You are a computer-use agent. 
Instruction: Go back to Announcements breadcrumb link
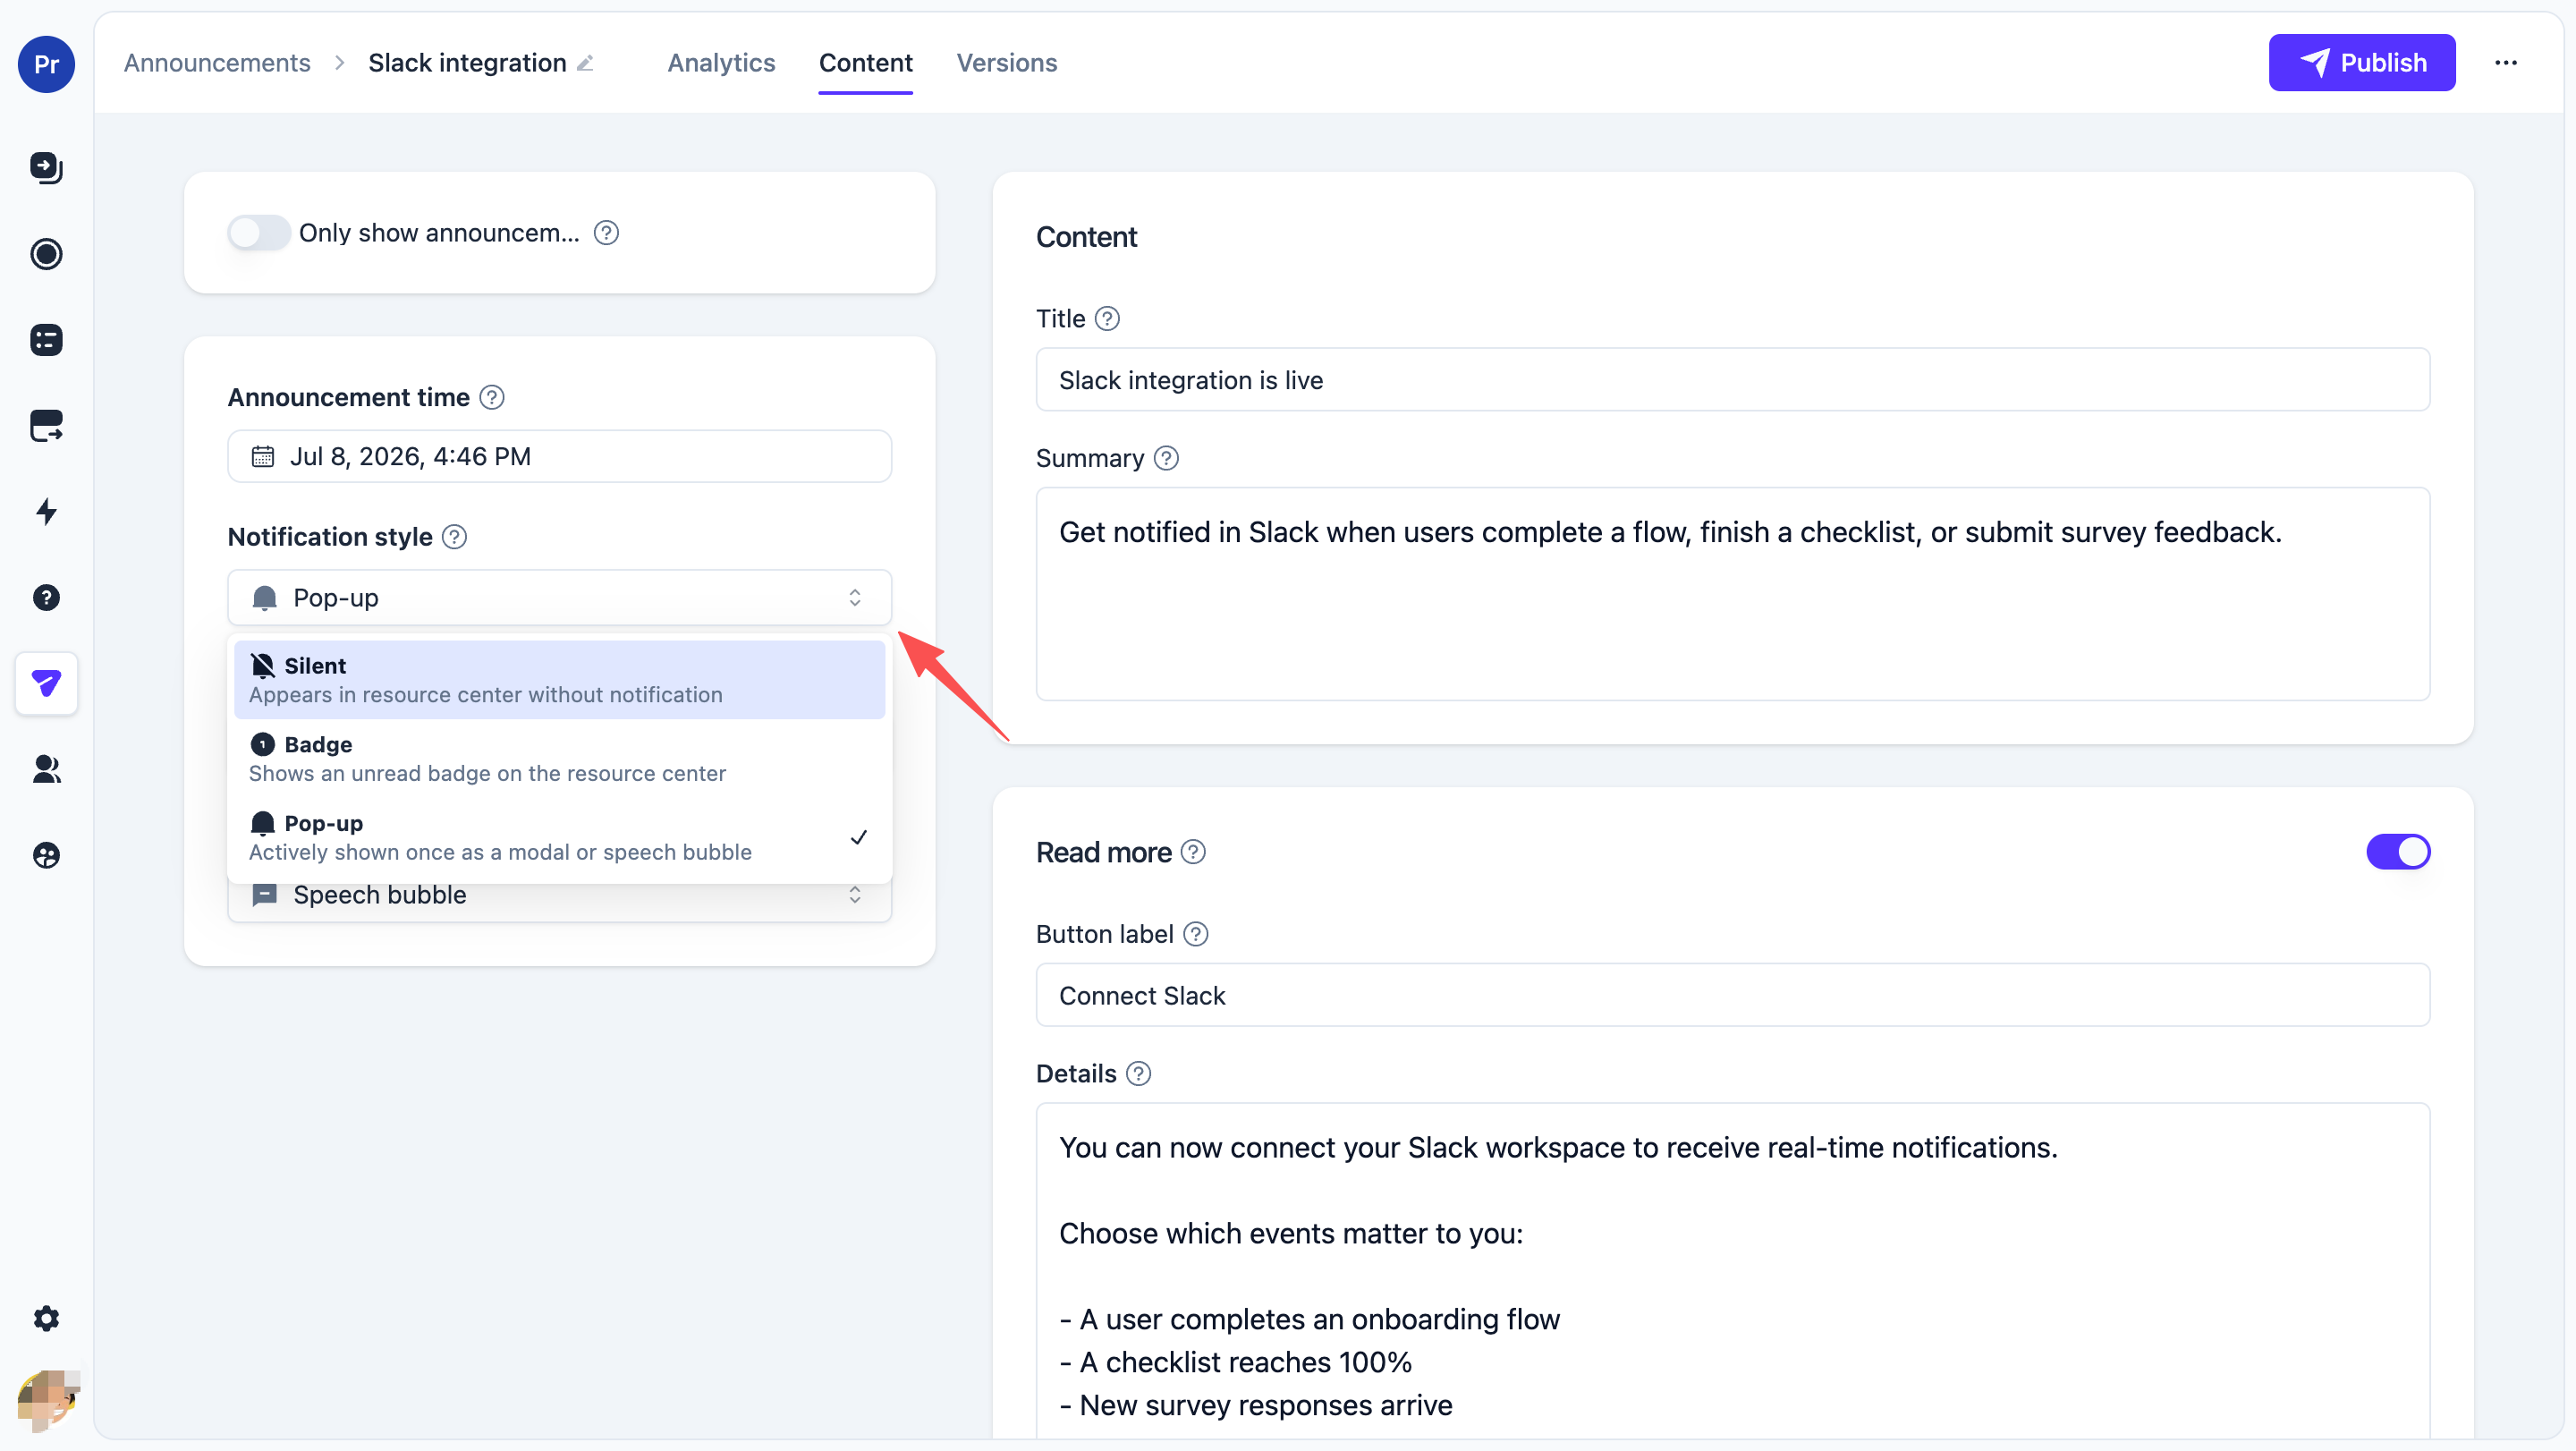217,63
